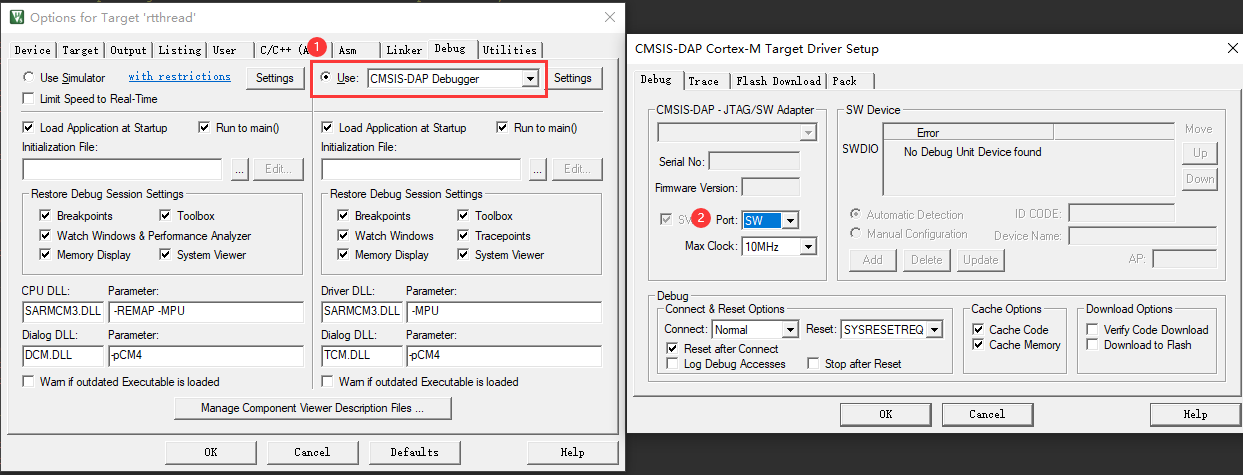Viewport: 1243px width, 475px height.
Task: Click Manage Component Viewer Description Files button
Action: pyautogui.click(x=312, y=408)
